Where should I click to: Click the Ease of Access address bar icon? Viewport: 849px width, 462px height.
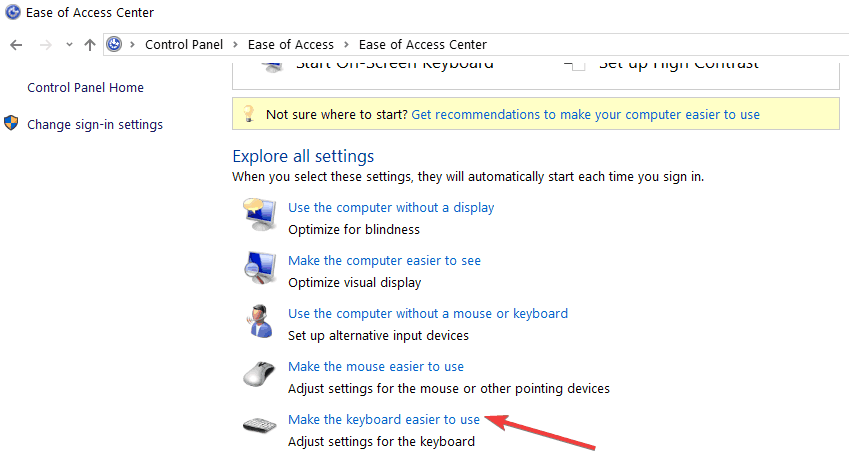click(x=114, y=44)
